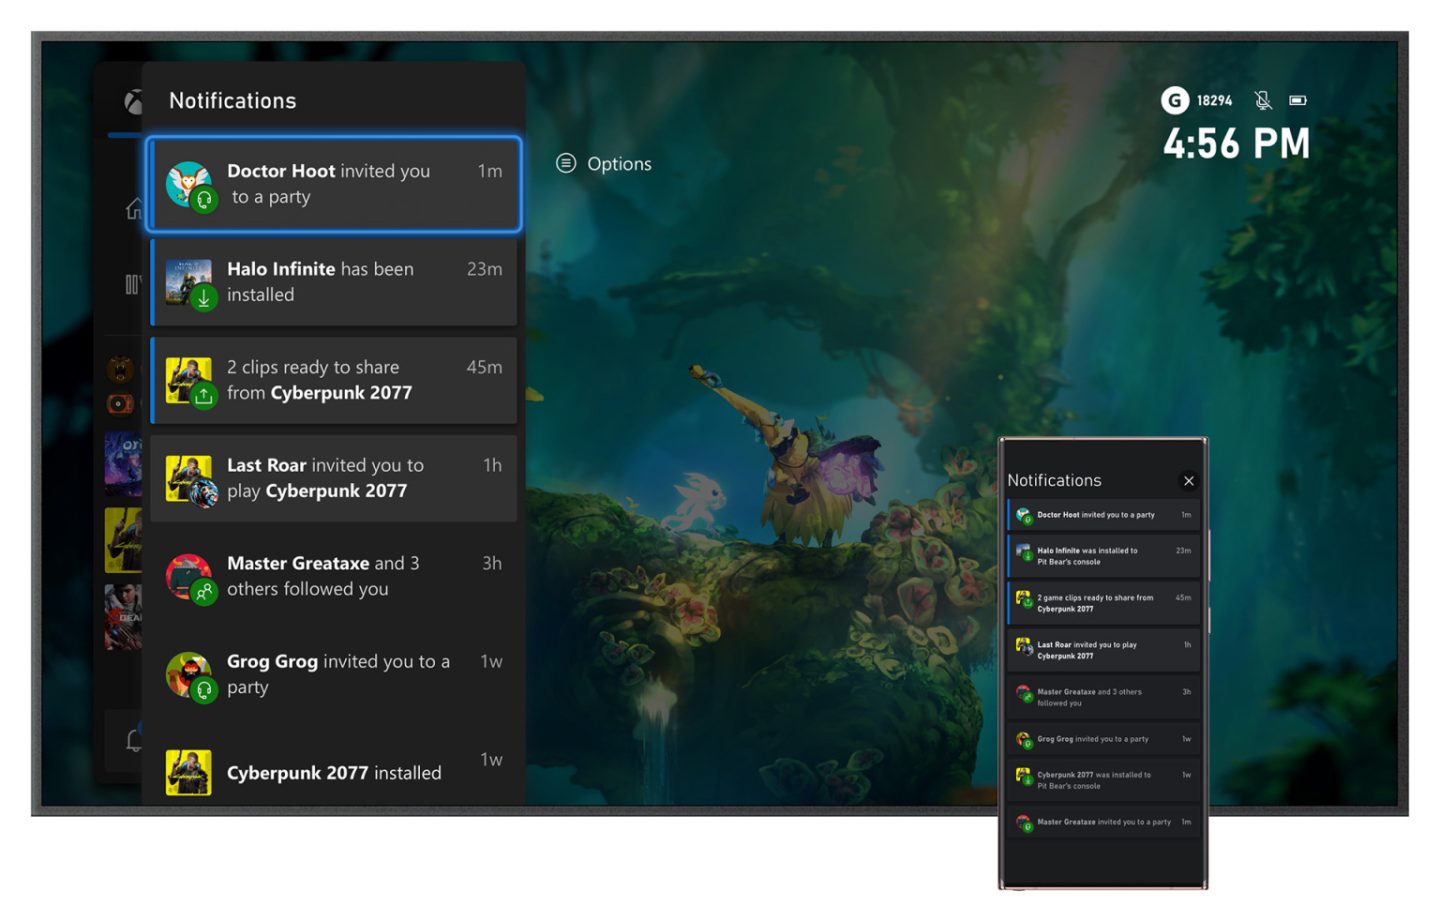Unmute the crossed-out microphone
Image resolution: width=1440 pixels, height=921 pixels.
click(1264, 100)
